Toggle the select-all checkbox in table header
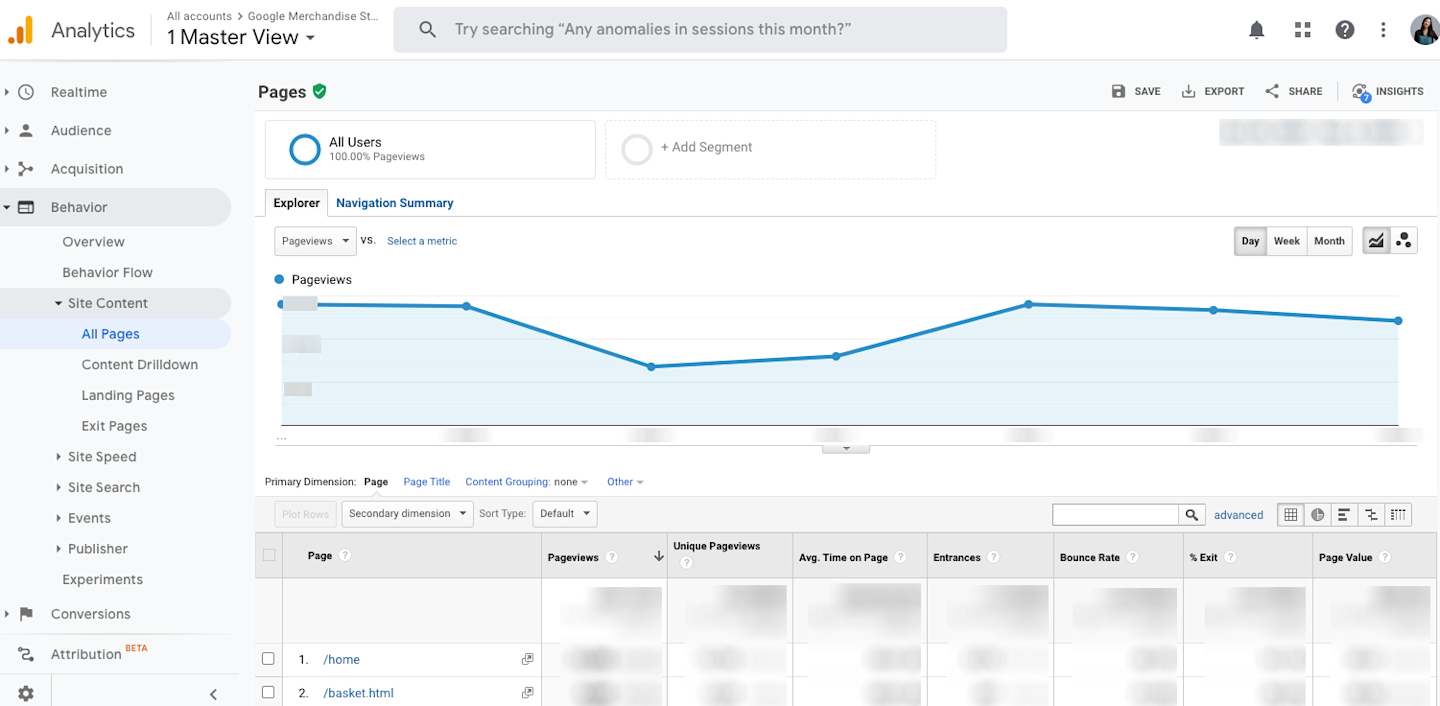Screen dimensions: 1440x706 (269, 555)
